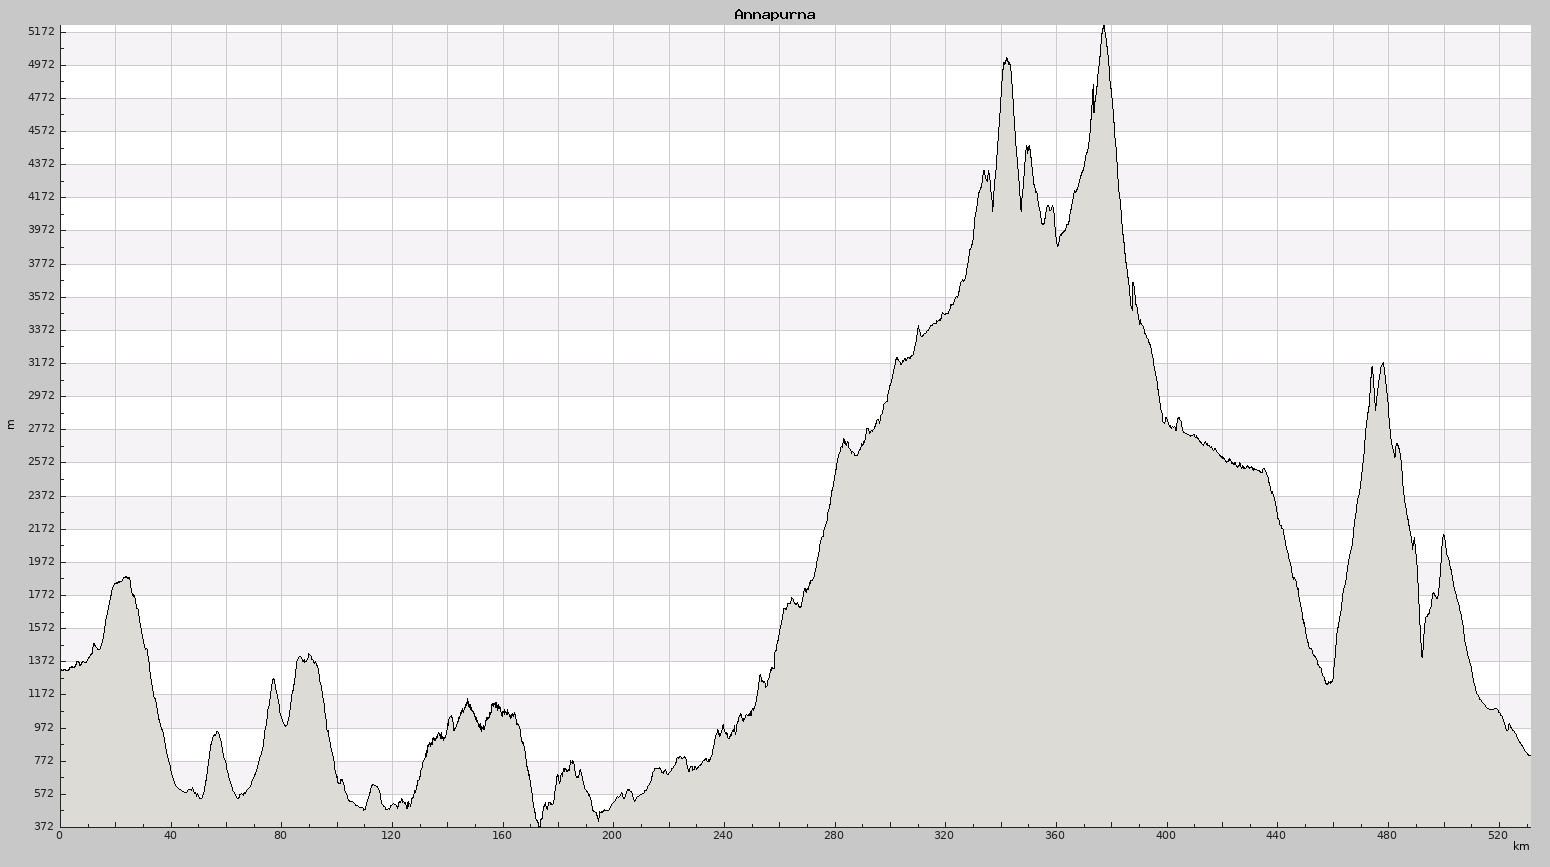1550x867 pixels.
Task: Click the peak near 478 km
Action: (x=1383, y=364)
